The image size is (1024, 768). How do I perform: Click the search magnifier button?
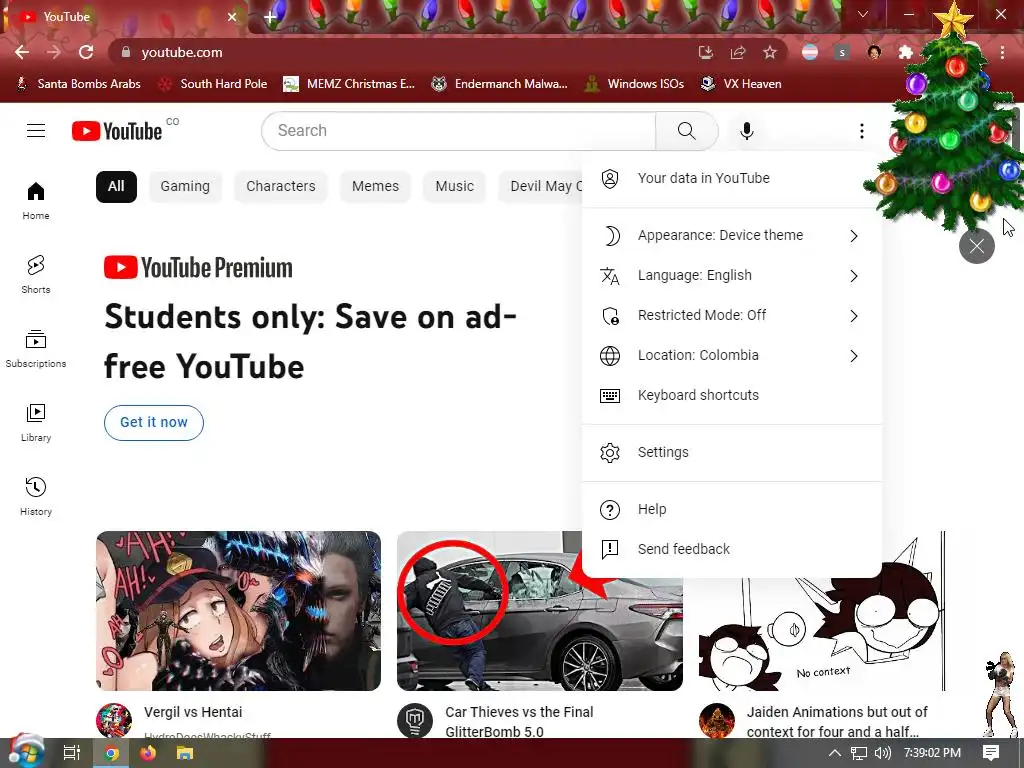point(686,131)
